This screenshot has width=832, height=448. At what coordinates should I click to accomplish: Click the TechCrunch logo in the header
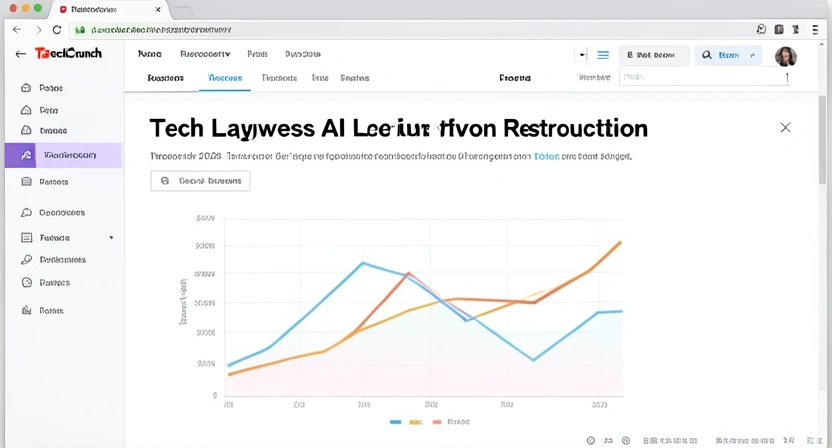point(68,55)
